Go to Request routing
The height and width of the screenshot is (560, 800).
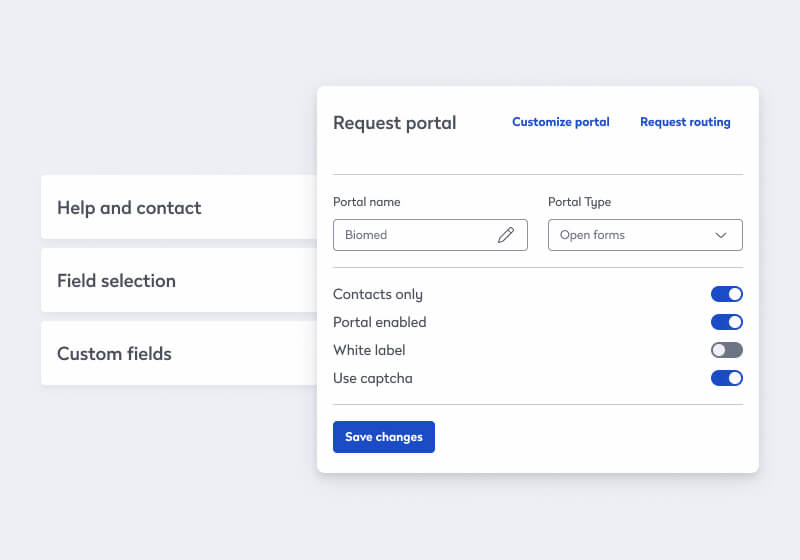coord(685,122)
